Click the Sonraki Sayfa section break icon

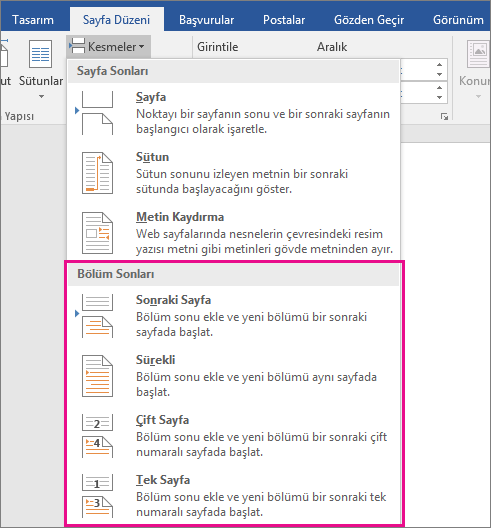tap(97, 316)
